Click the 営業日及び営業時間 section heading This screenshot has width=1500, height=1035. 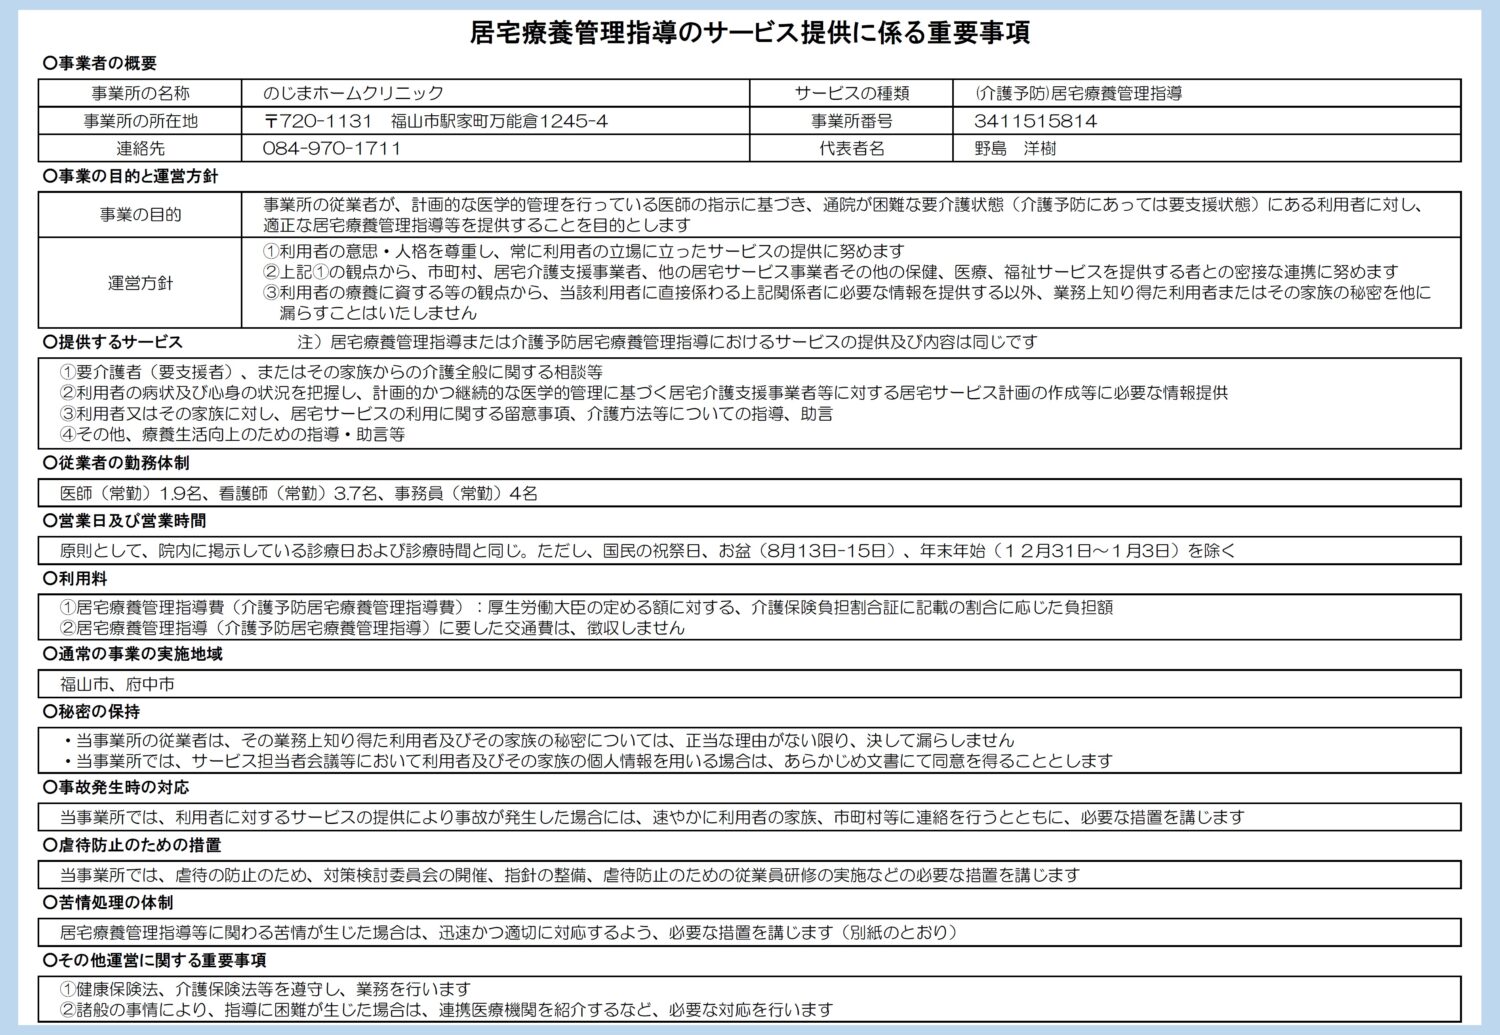125,521
